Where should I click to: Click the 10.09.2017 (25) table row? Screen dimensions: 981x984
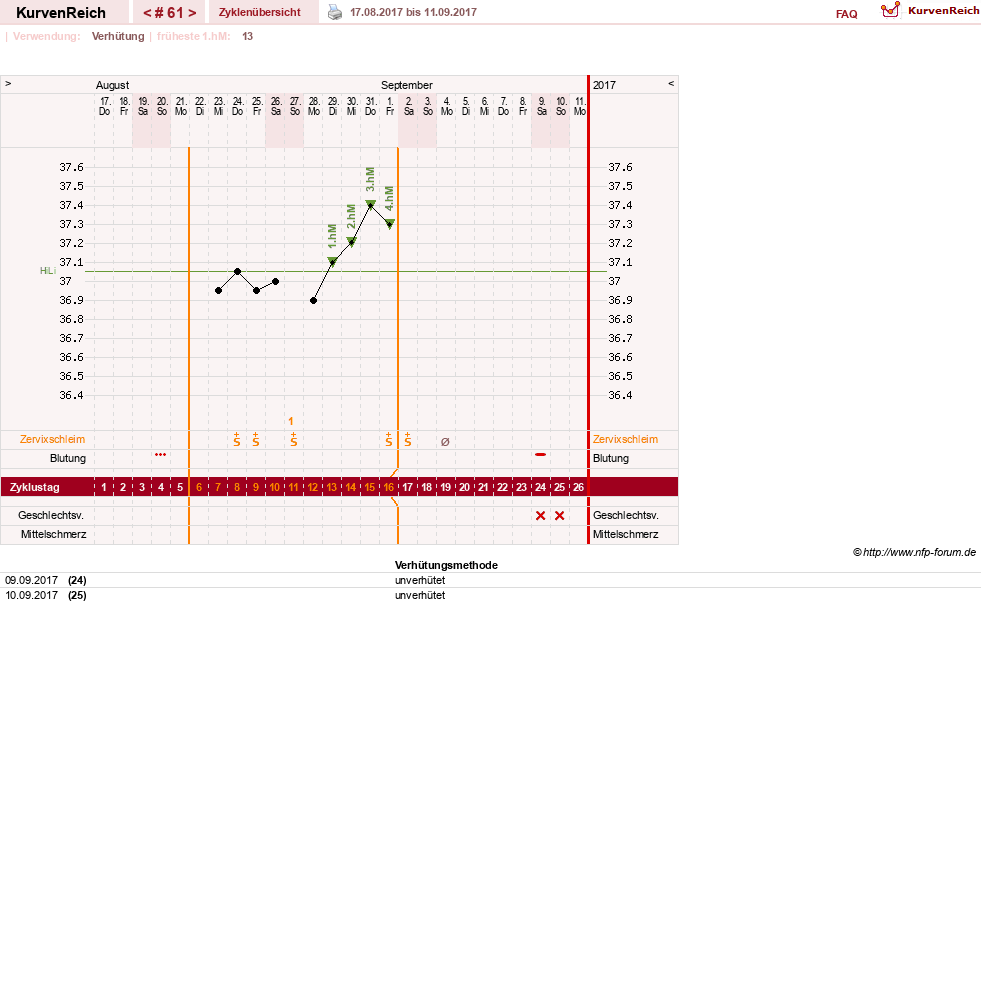tap(490, 596)
